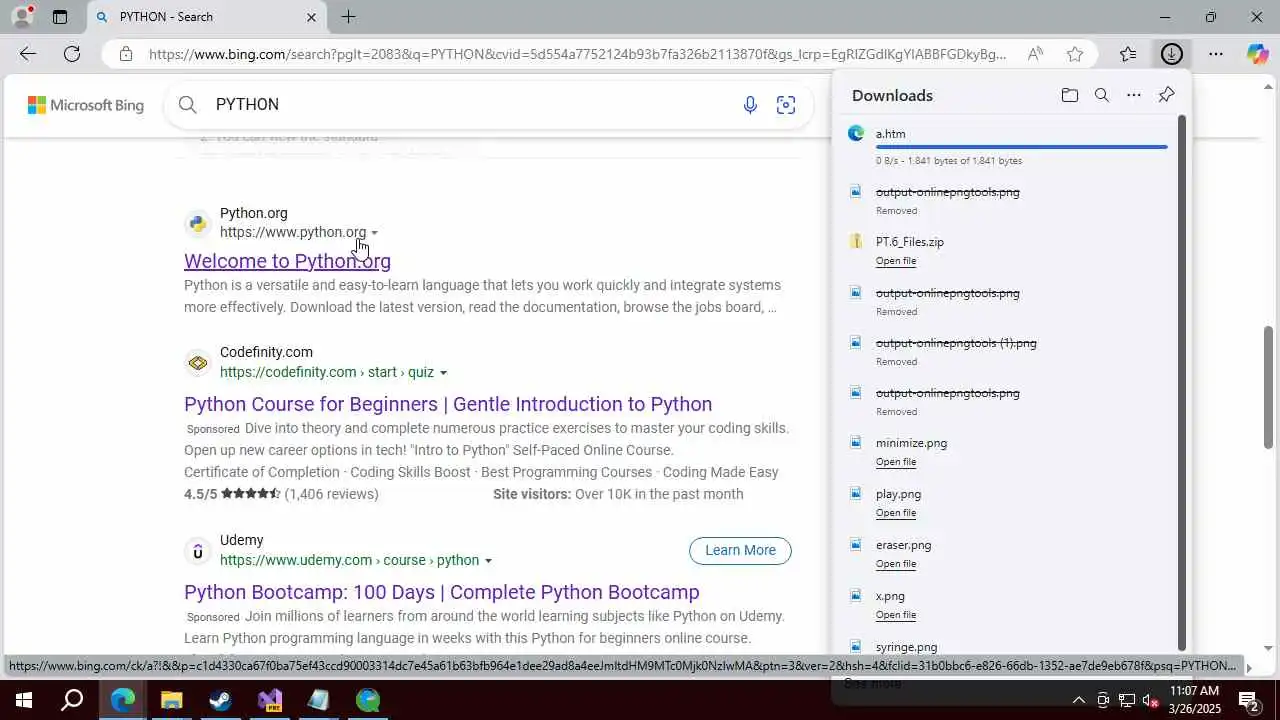The image size is (1280, 720).
Task: Open the Favorites list icon
Action: tap(1128, 54)
